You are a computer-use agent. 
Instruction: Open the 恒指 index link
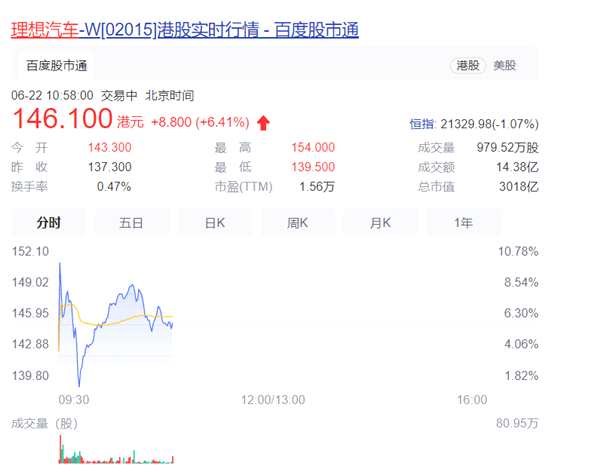pos(422,124)
